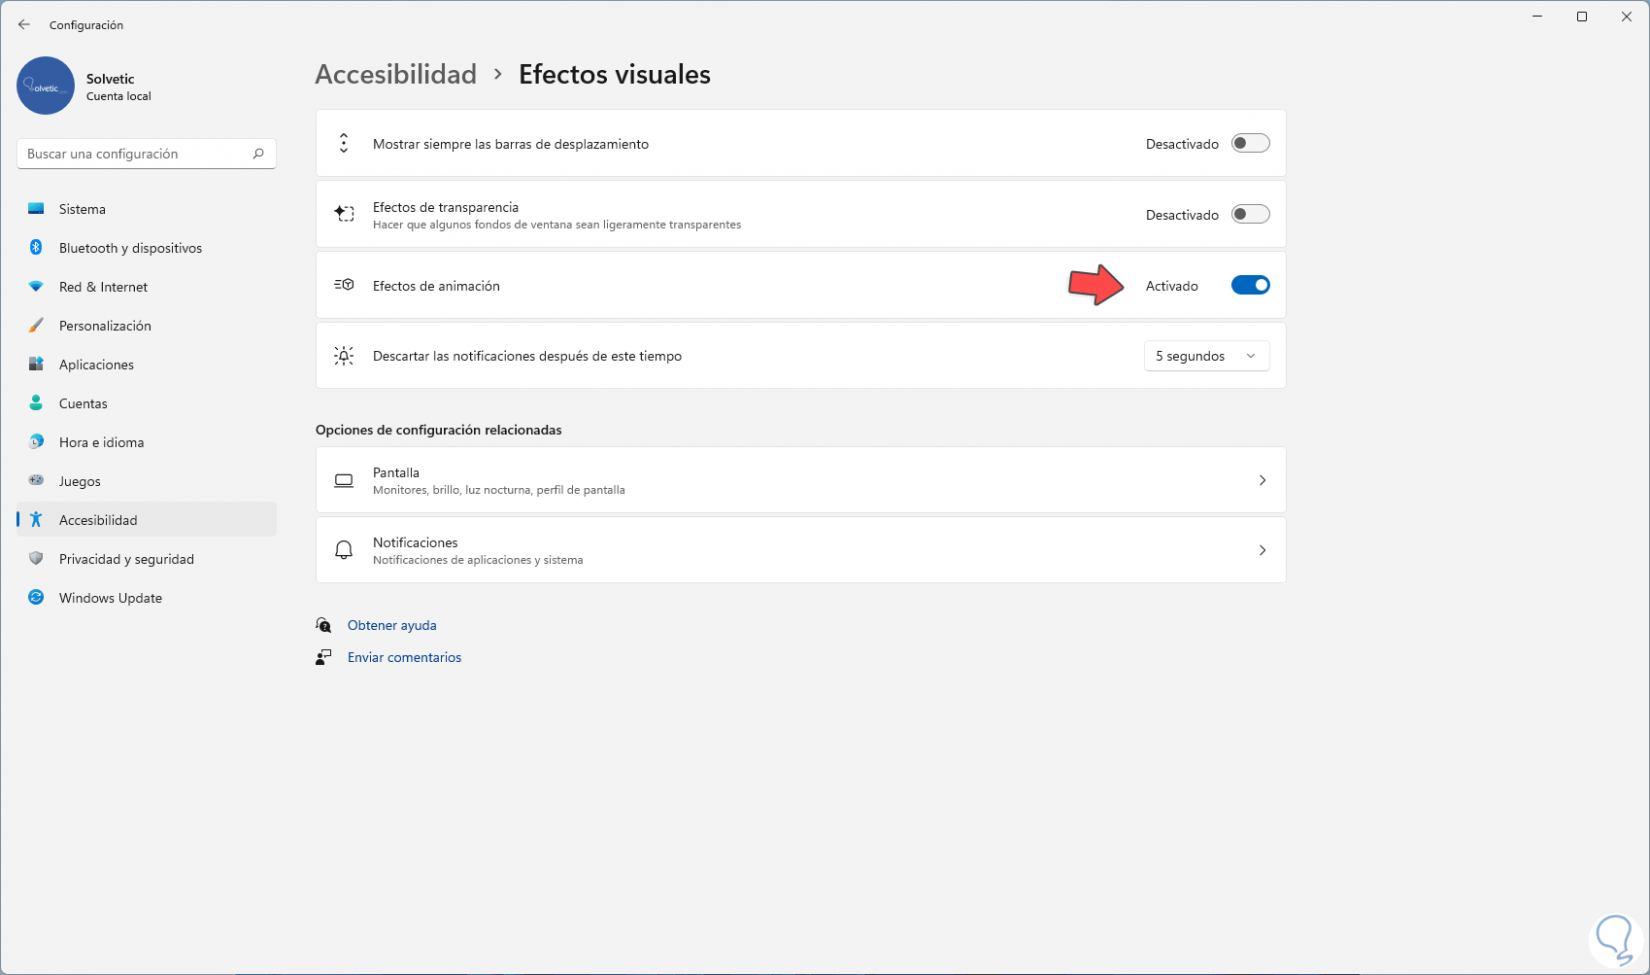
Task: Open the Obtener ayuda link
Action: [x=392, y=625]
